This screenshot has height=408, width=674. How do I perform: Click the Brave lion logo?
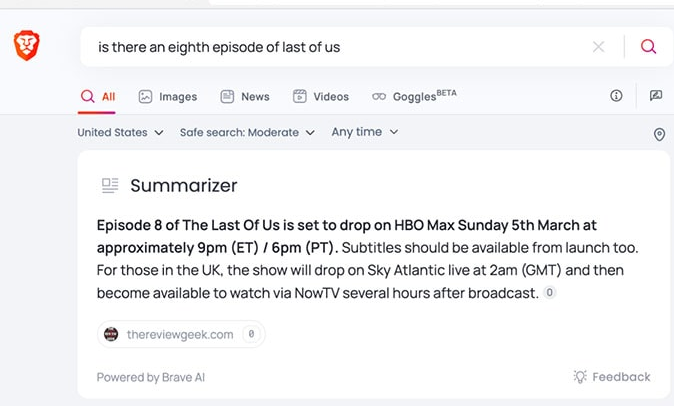(26, 46)
